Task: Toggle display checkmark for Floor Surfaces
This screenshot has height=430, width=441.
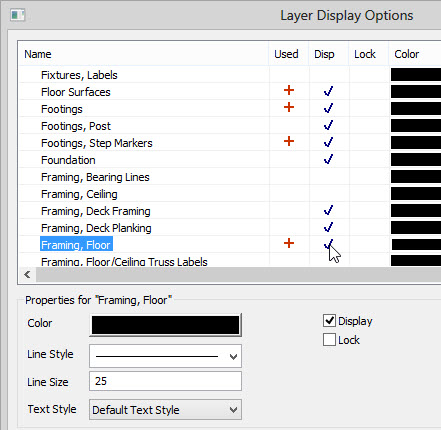Action: pos(328,91)
